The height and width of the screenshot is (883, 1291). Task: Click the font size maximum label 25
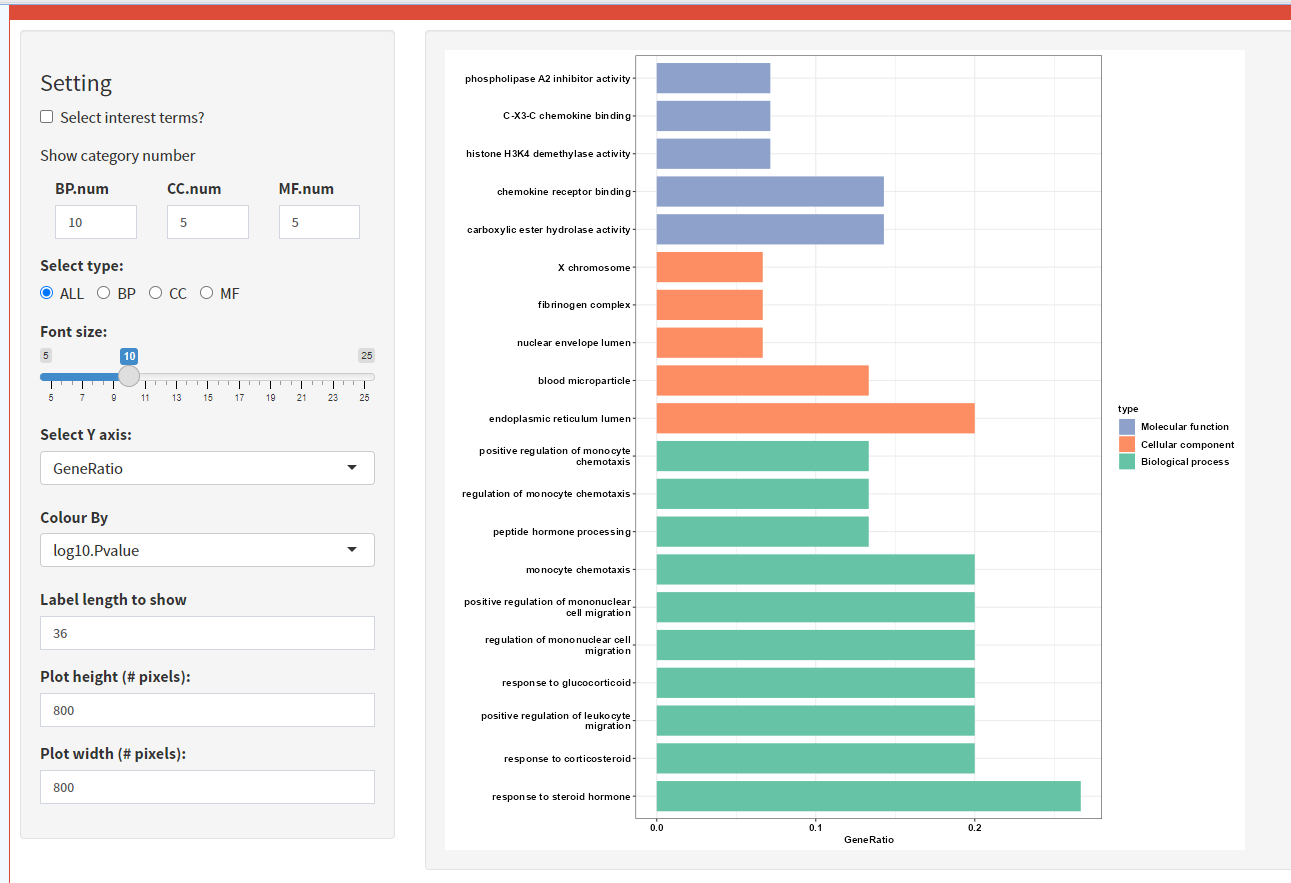366,356
